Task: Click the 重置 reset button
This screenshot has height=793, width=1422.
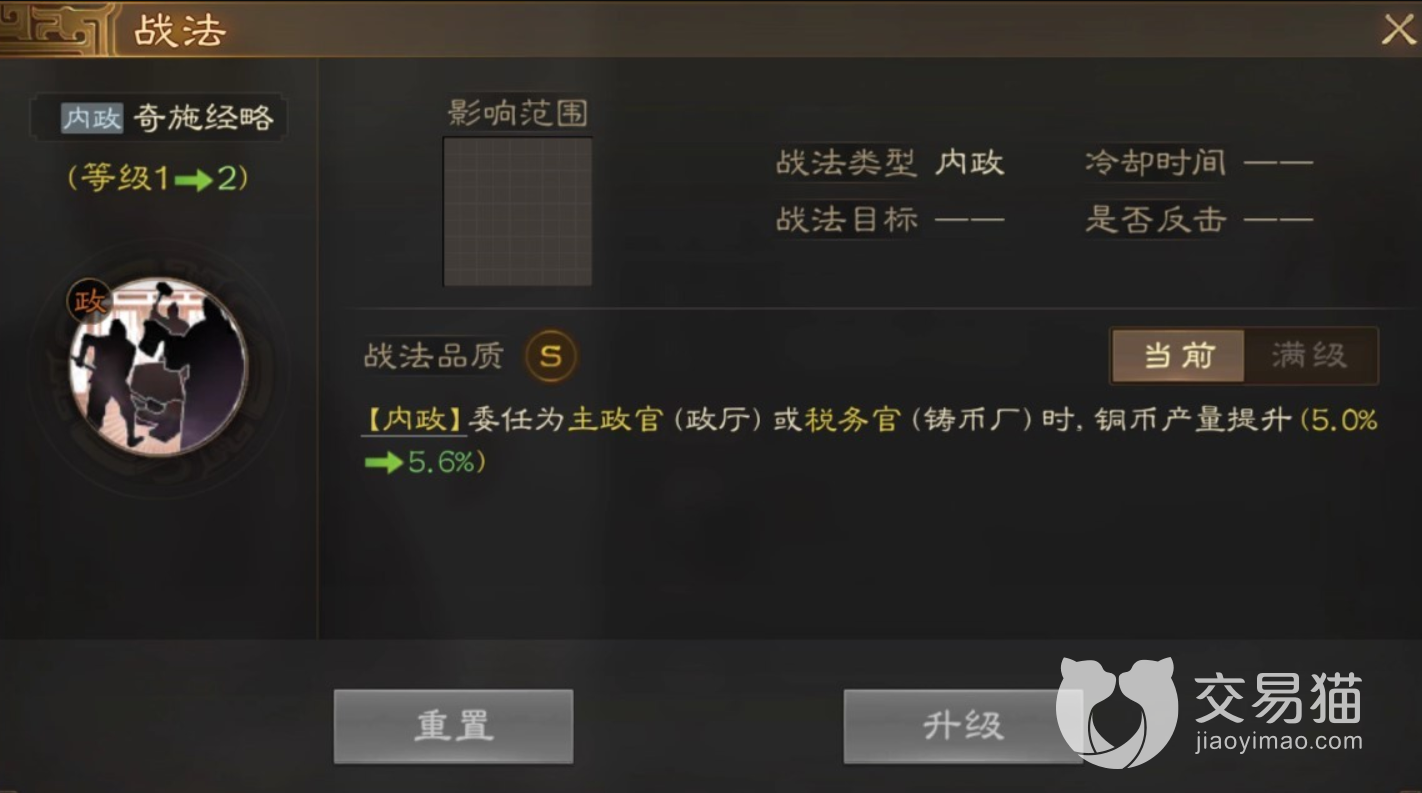Action: (x=453, y=726)
